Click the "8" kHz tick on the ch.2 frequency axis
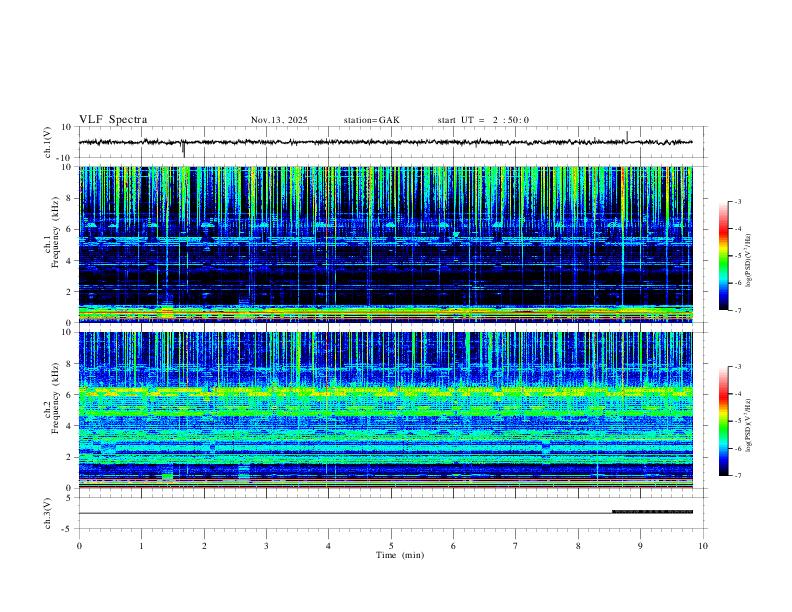This screenshot has height=612, width=792. [x=70, y=364]
